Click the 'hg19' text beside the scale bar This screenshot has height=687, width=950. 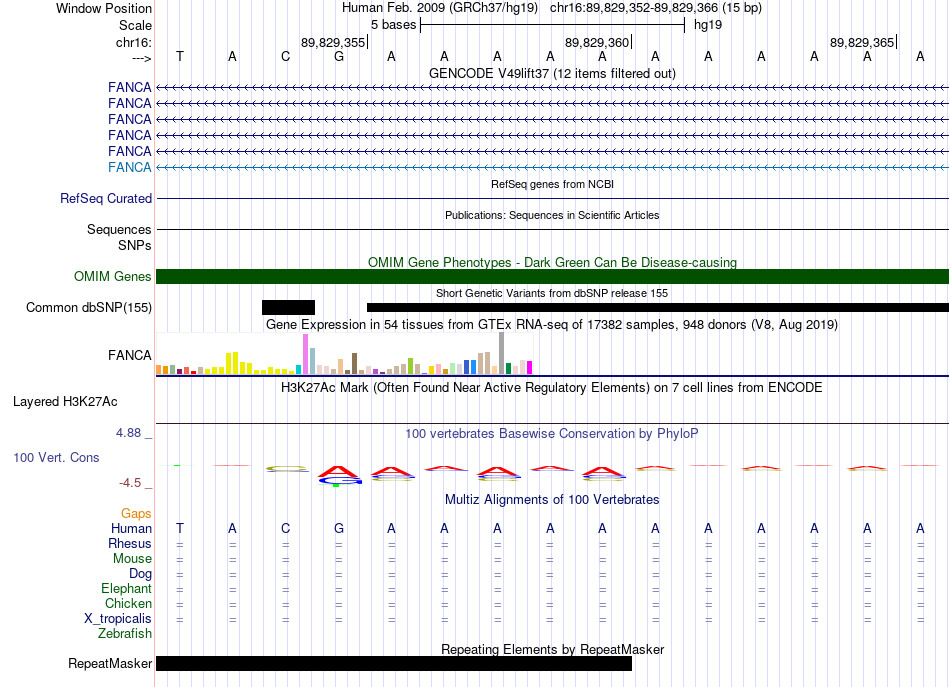[x=708, y=25]
